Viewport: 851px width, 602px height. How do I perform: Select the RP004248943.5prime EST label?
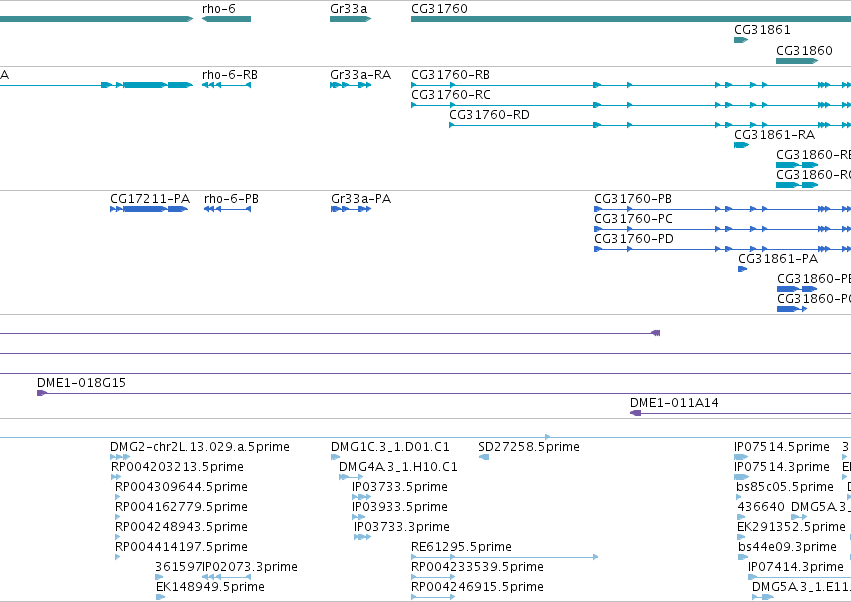point(181,528)
